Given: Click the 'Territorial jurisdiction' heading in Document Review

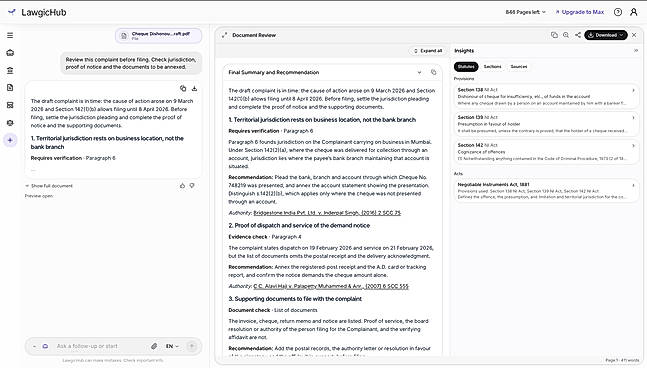Looking at the screenshot, I should tap(322, 120).
